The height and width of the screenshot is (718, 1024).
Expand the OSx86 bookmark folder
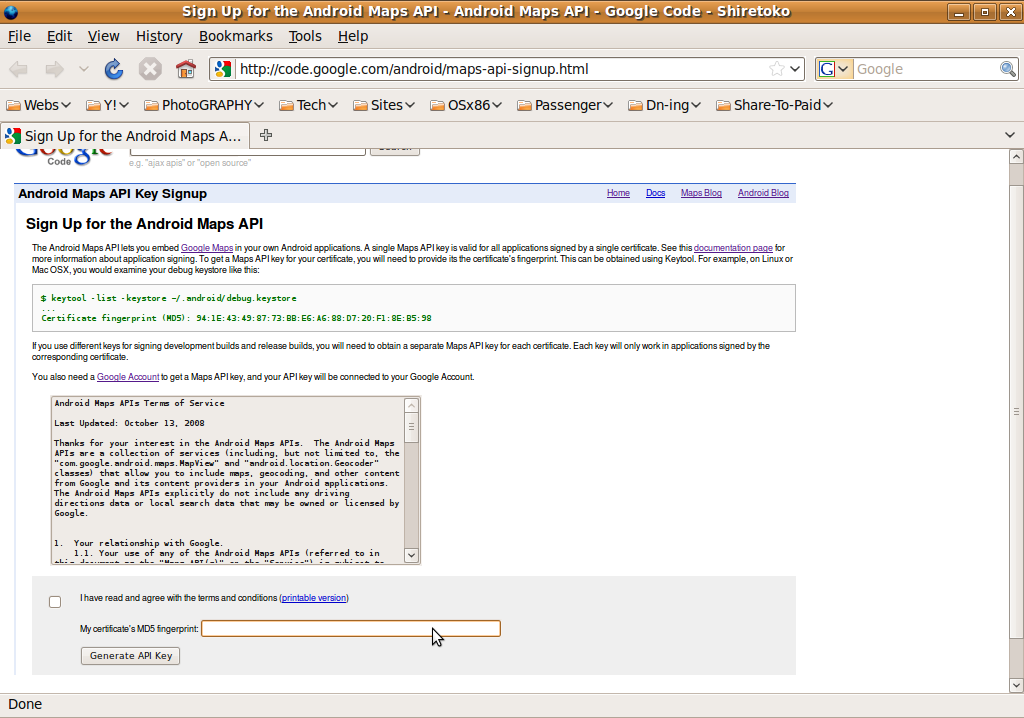coord(466,105)
